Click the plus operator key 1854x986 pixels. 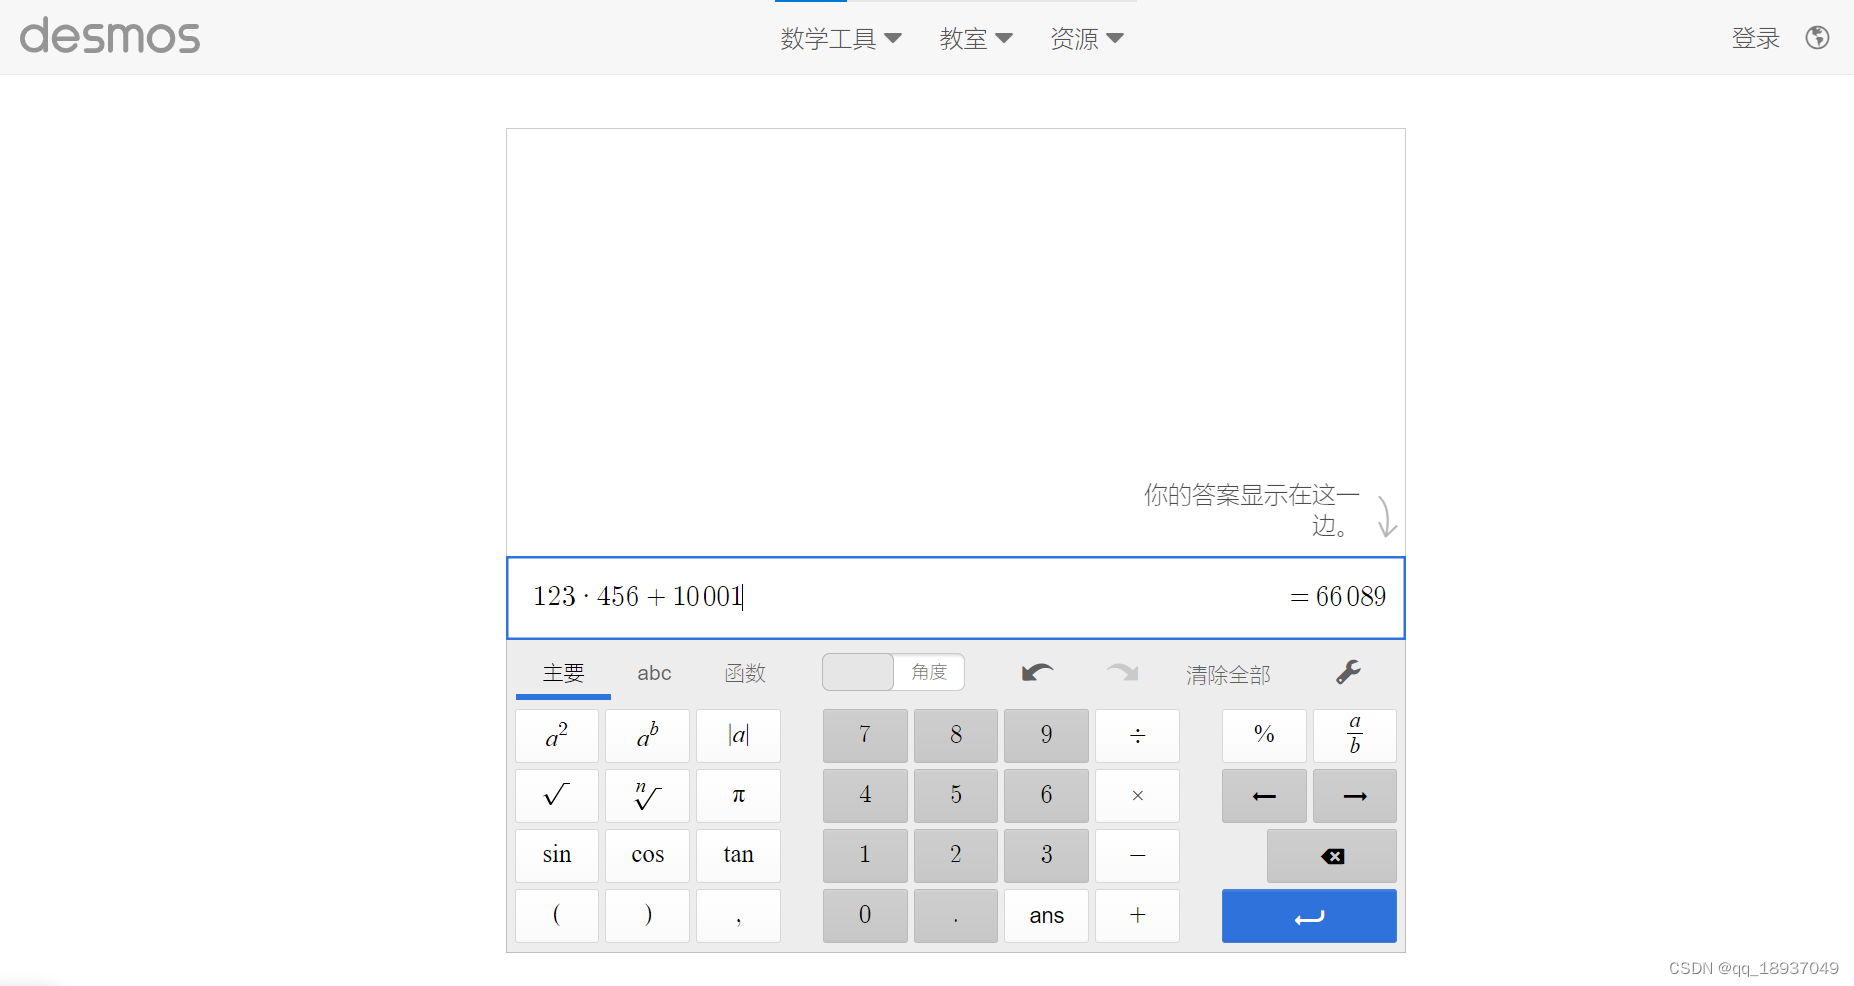coord(1137,916)
